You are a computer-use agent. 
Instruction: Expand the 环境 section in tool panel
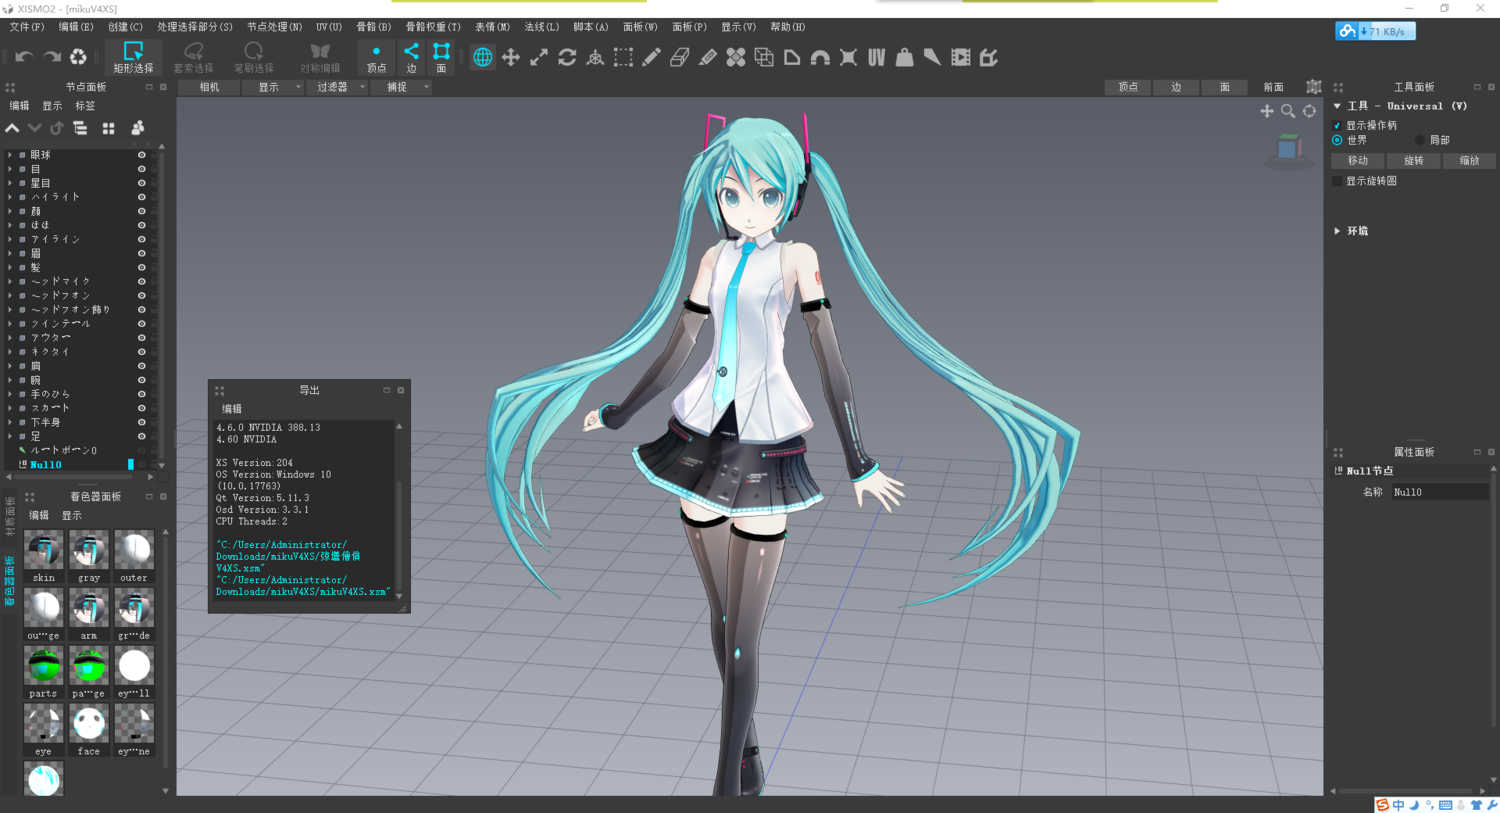click(1337, 231)
